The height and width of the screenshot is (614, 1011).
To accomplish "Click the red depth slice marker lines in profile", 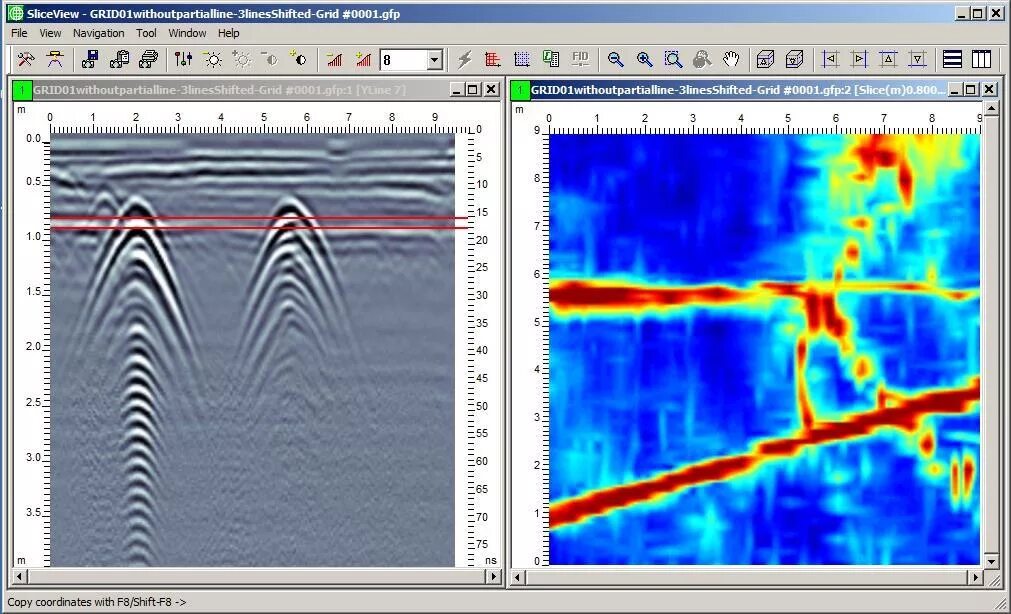I will coord(258,223).
